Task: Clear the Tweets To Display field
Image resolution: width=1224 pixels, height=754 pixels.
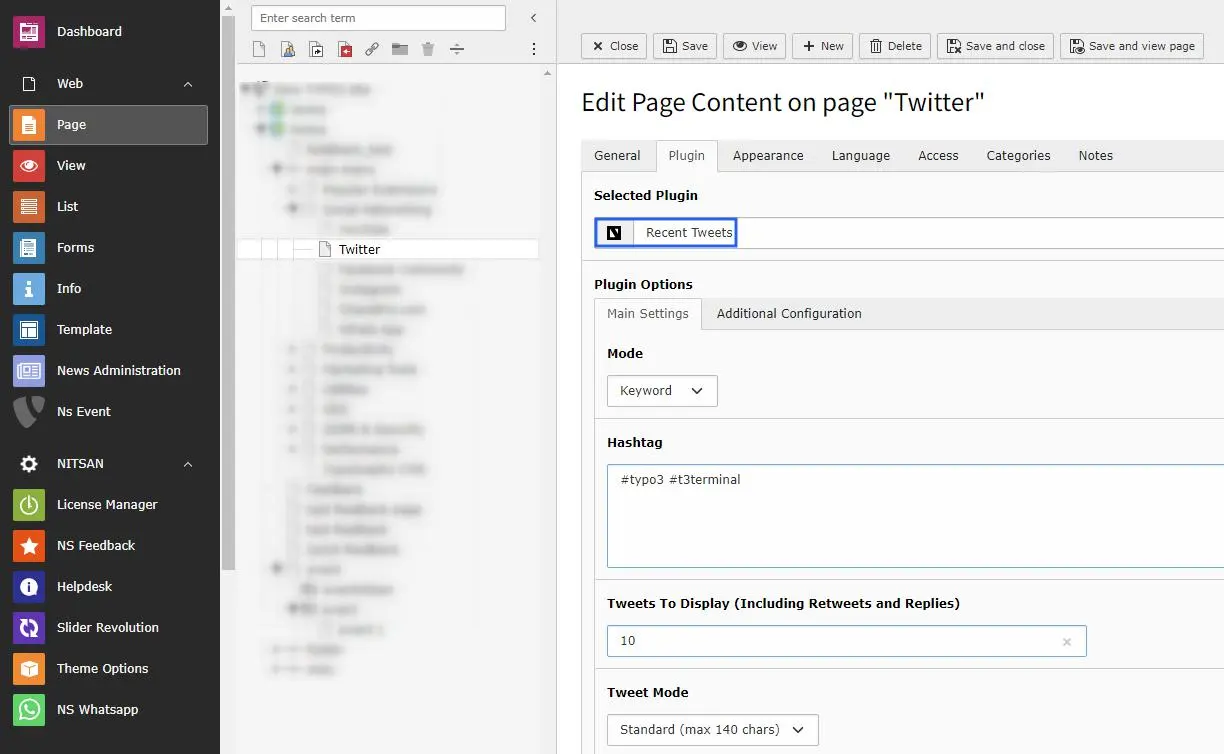Action: click(x=1067, y=642)
